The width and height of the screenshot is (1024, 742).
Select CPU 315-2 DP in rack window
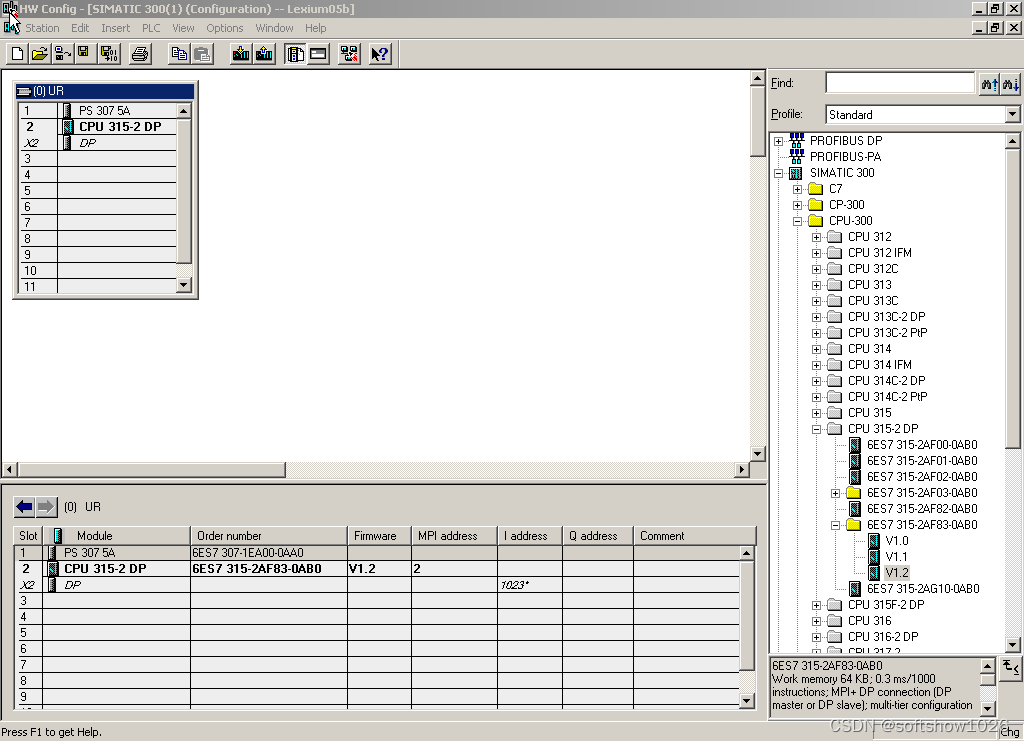[x=120, y=127]
